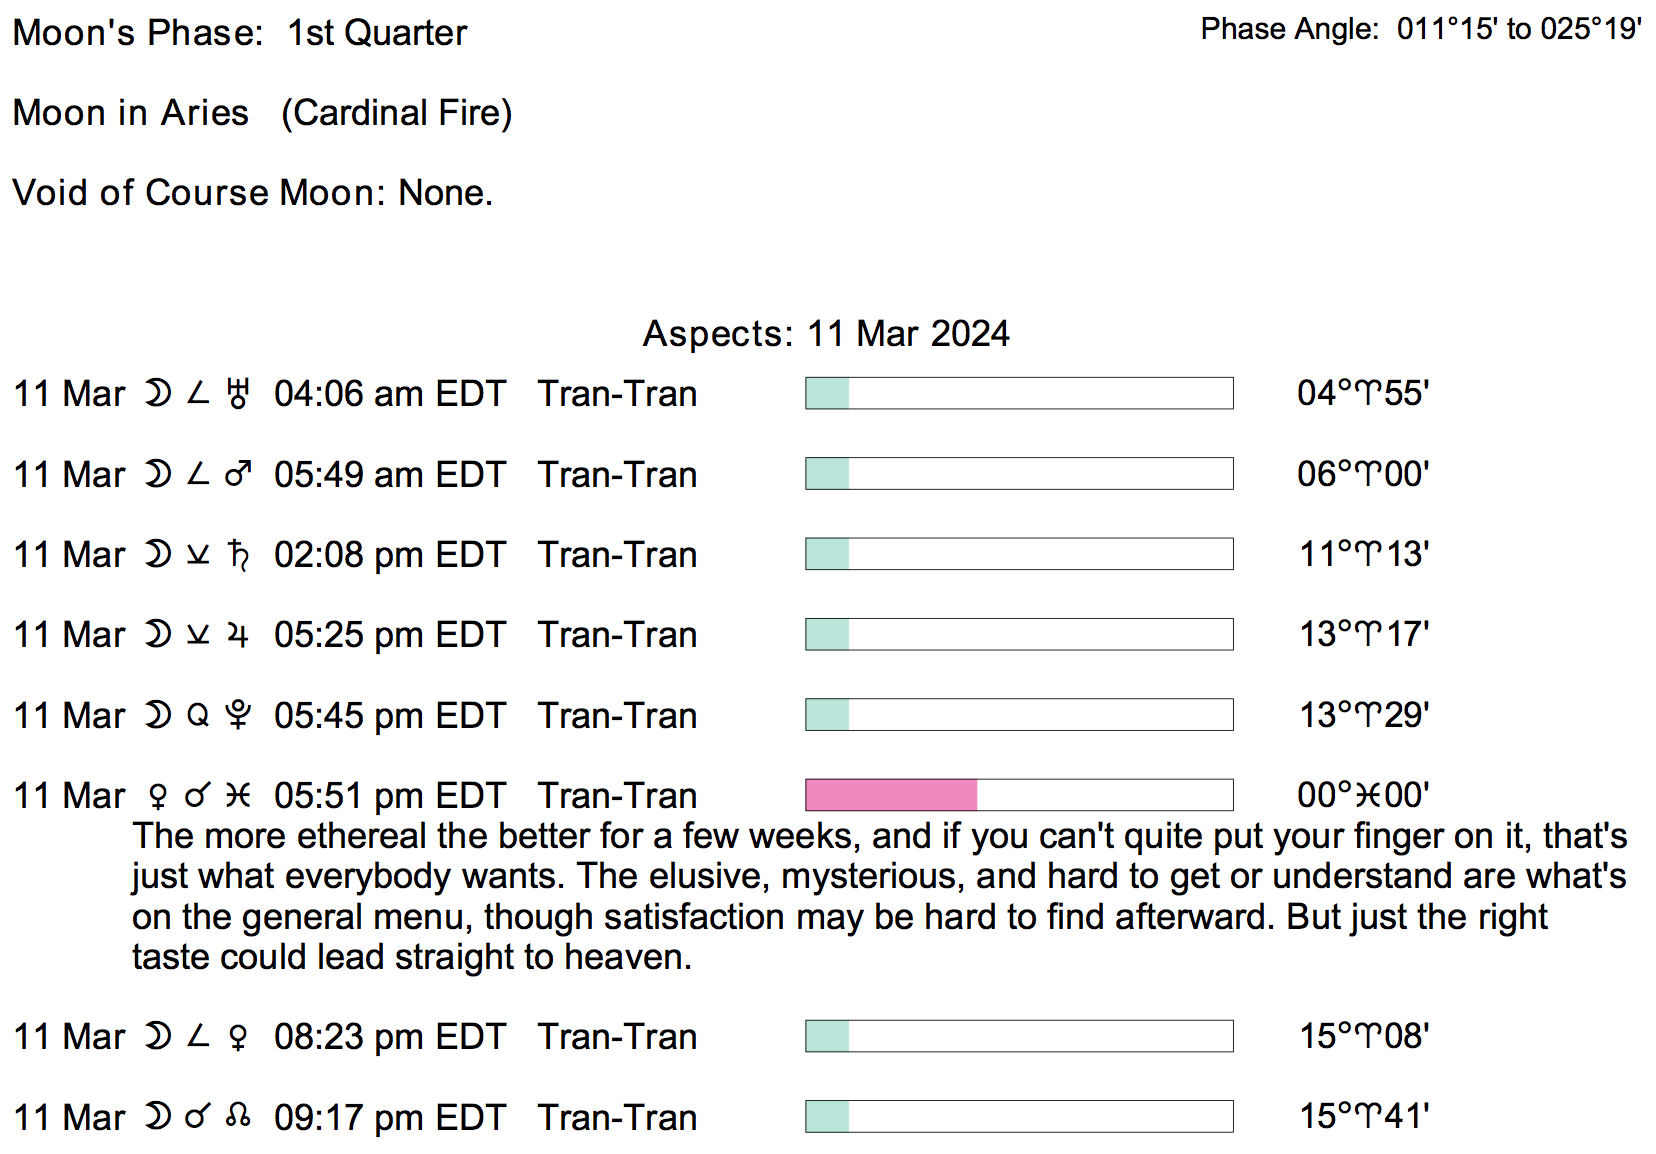Click the "Moon in Aries (Cardinal Fire)" line

click(262, 113)
